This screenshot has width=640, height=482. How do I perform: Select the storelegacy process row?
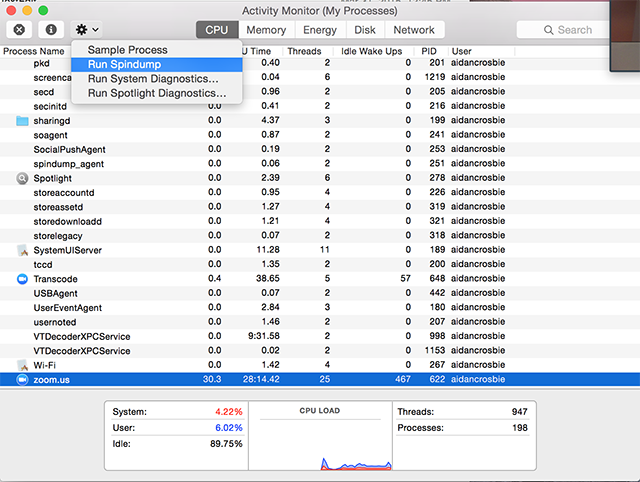click(x=320, y=236)
